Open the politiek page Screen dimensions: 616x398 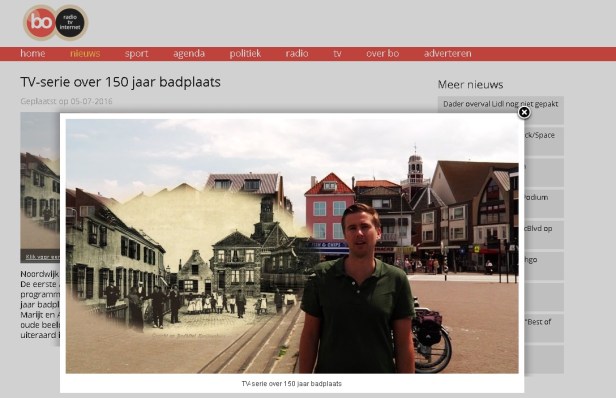click(245, 53)
